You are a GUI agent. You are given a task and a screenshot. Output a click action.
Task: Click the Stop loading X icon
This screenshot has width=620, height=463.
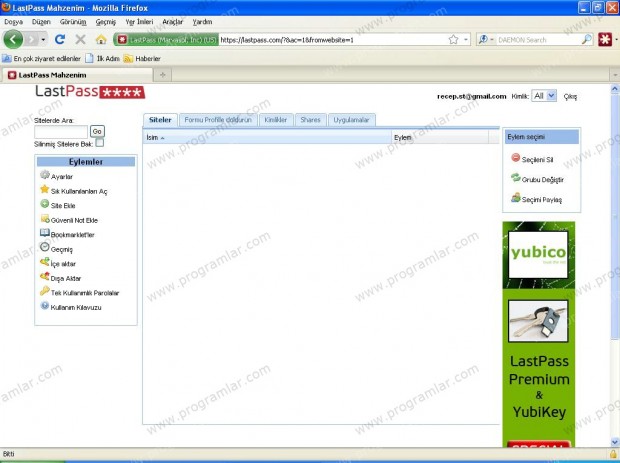pyautogui.click(x=80, y=39)
